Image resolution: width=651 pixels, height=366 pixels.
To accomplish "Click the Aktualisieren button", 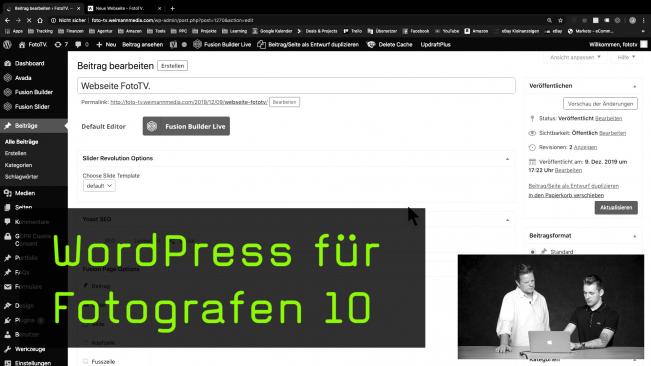I will click(616, 207).
